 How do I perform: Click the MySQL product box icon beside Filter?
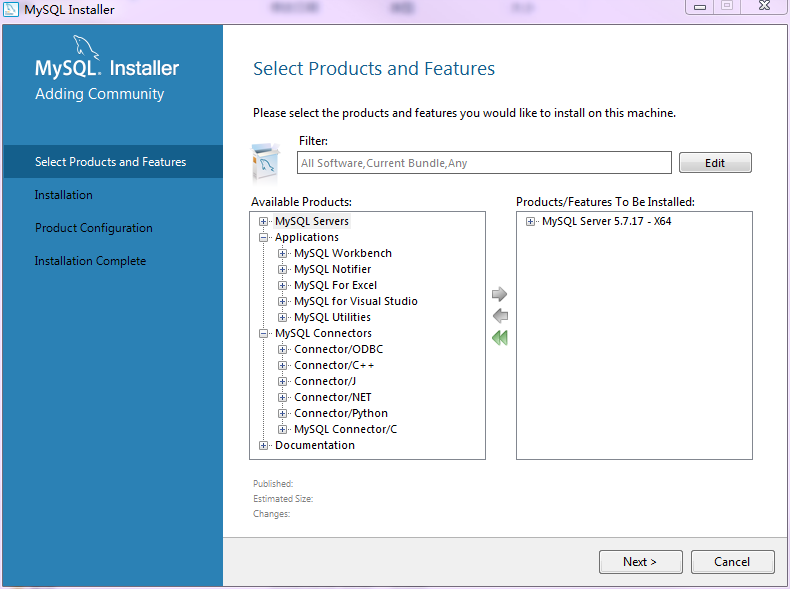(265, 162)
